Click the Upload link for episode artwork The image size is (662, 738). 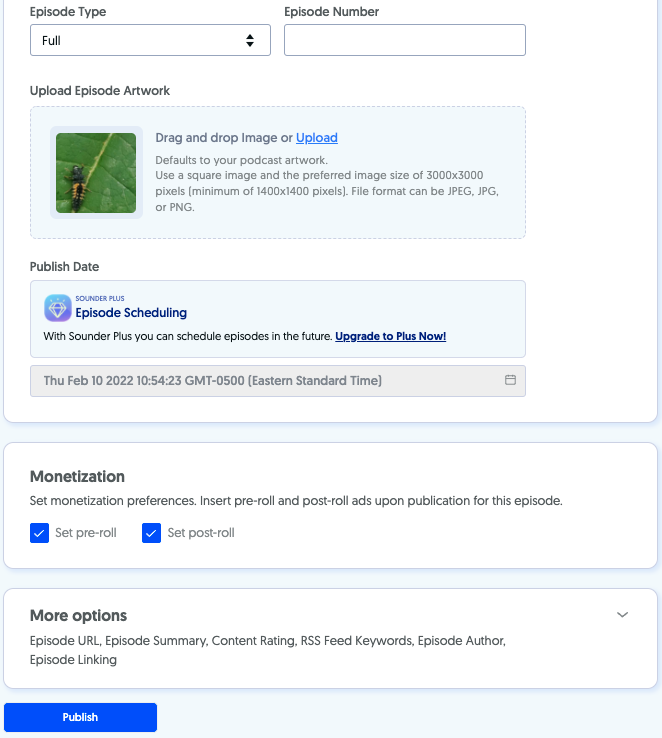point(317,137)
